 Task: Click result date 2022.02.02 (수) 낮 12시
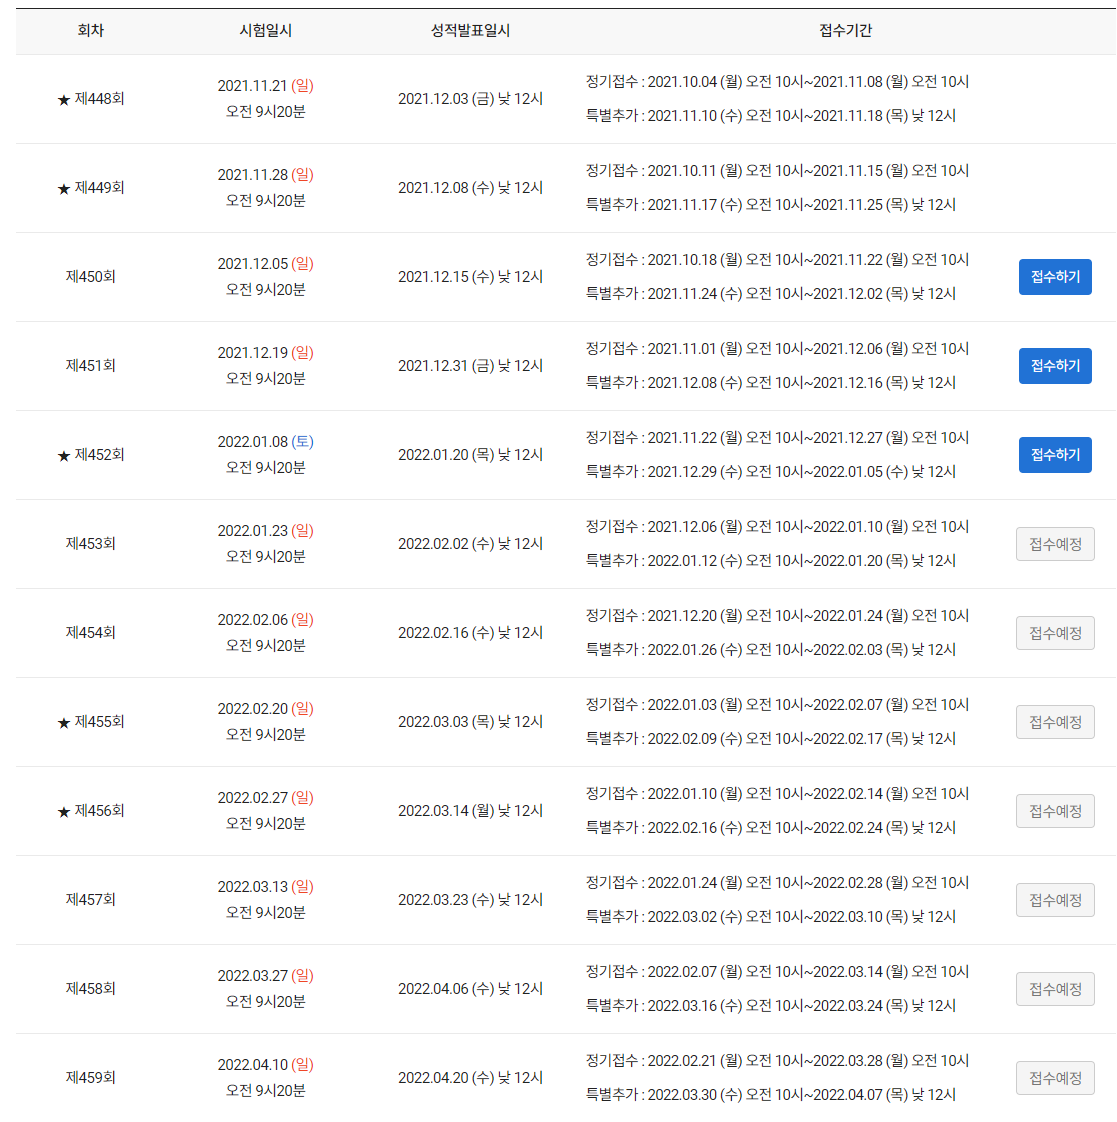tap(470, 544)
